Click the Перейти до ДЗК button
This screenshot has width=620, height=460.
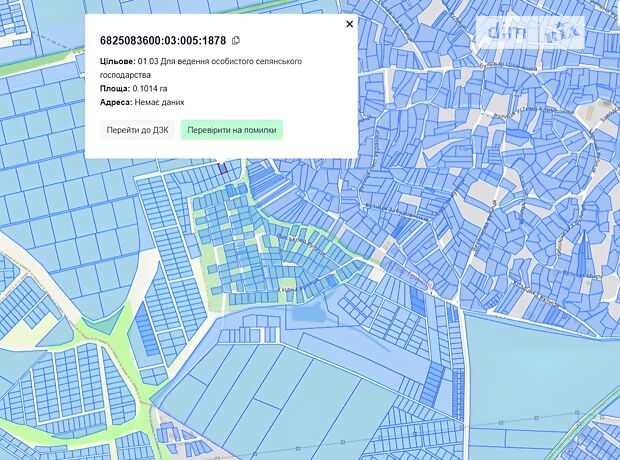(139, 130)
